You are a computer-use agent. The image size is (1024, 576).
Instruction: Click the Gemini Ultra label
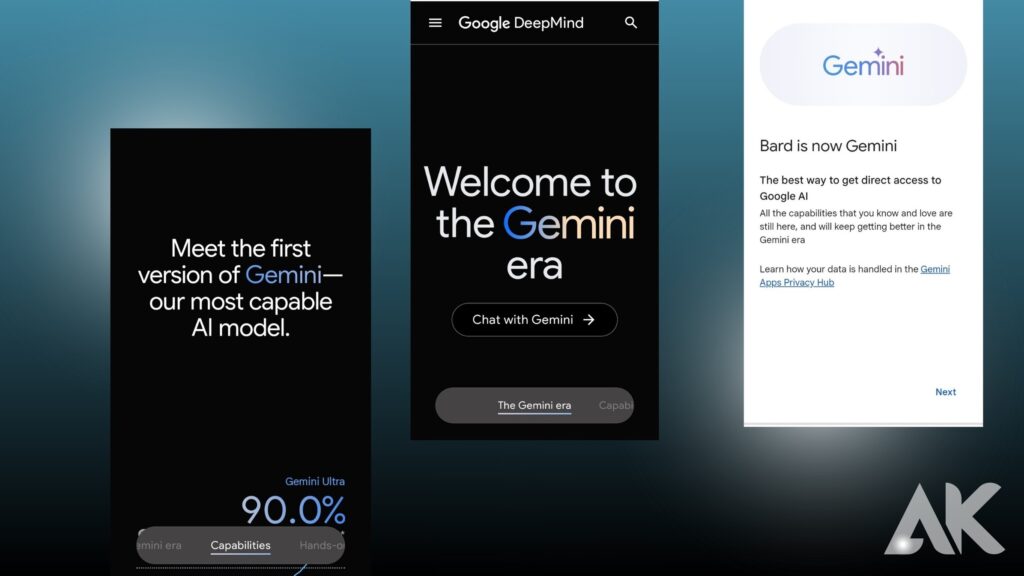click(315, 481)
